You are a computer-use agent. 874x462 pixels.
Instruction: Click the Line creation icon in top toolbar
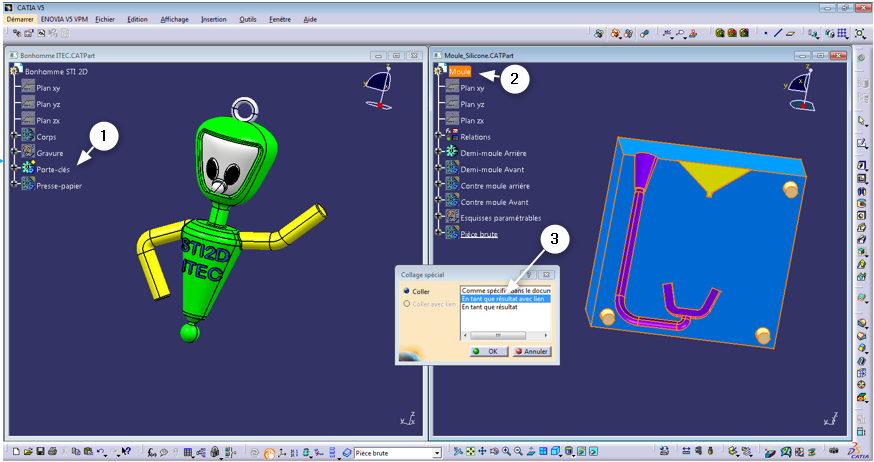[x=778, y=33]
